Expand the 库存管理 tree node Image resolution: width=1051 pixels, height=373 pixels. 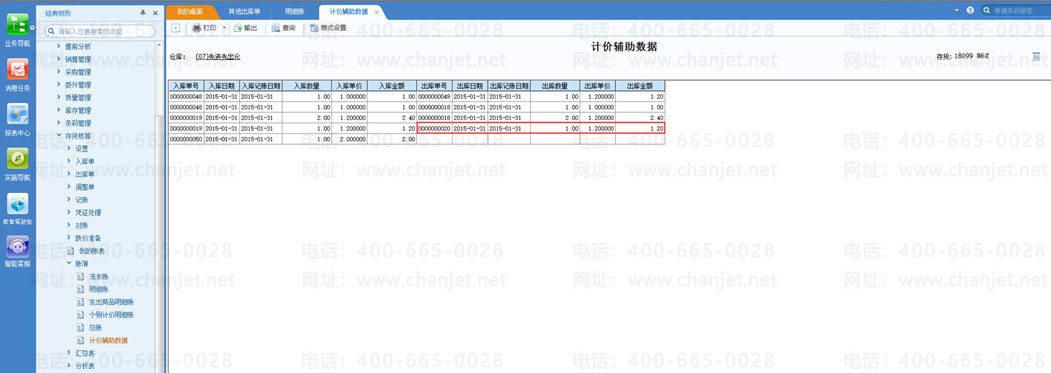(59, 111)
